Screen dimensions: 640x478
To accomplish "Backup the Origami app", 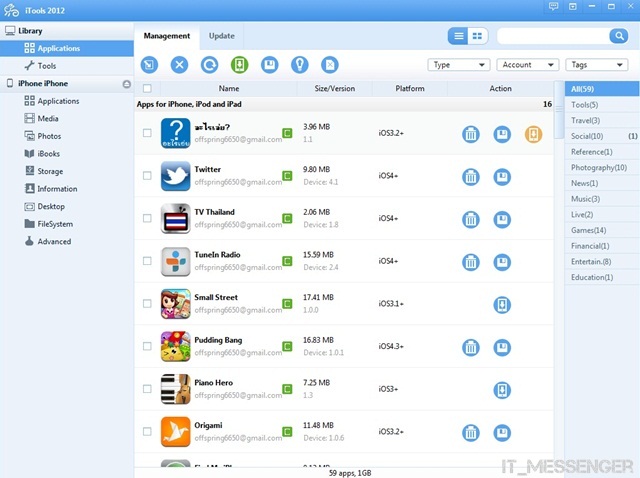I will tap(502, 433).
